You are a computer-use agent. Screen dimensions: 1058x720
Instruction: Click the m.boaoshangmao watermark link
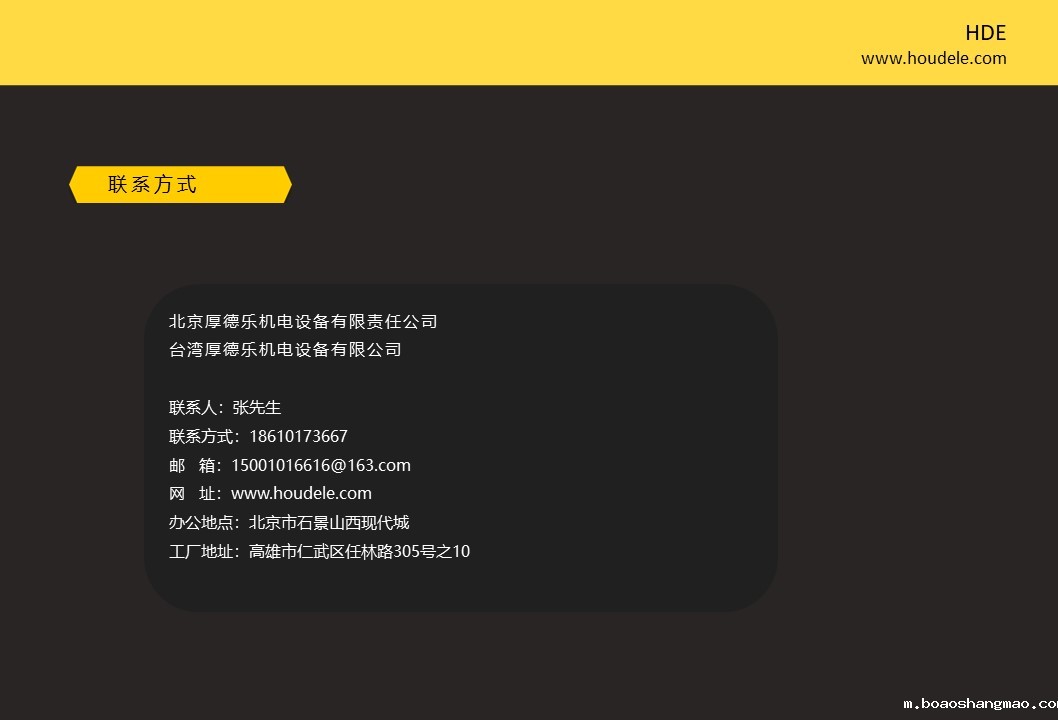tap(979, 704)
